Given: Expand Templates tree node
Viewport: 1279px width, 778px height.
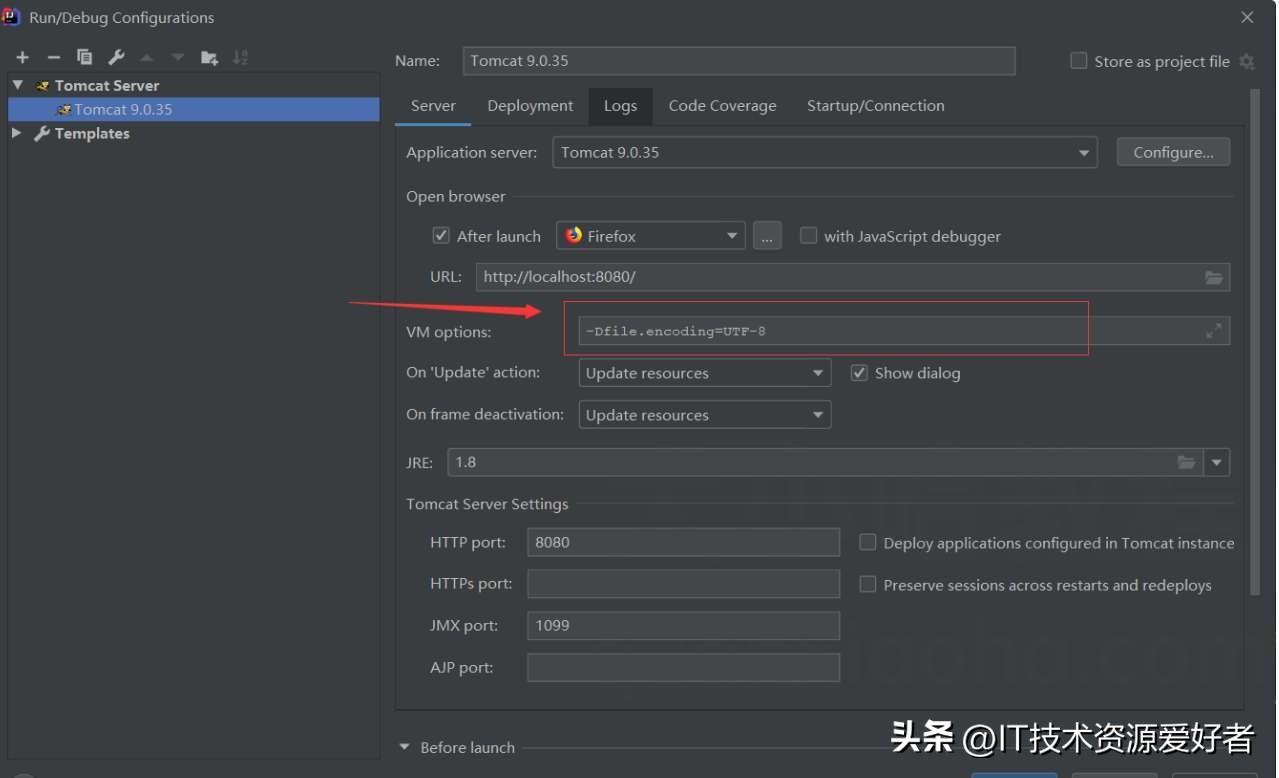Looking at the screenshot, I should [x=16, y=133].
